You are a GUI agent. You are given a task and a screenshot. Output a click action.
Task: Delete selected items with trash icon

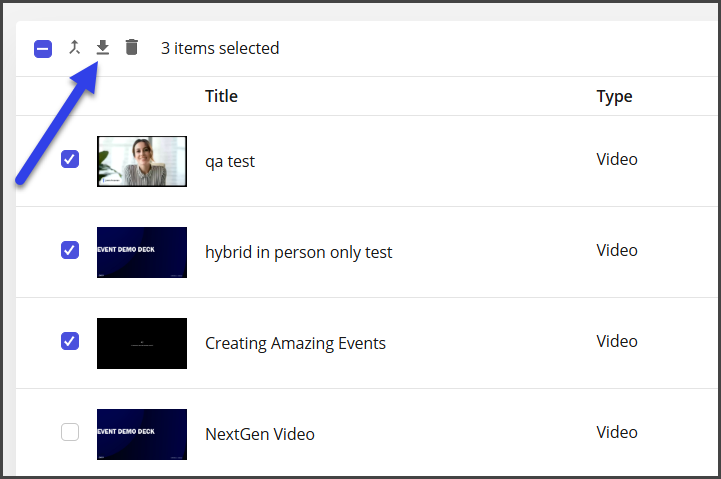coord(132,47)
